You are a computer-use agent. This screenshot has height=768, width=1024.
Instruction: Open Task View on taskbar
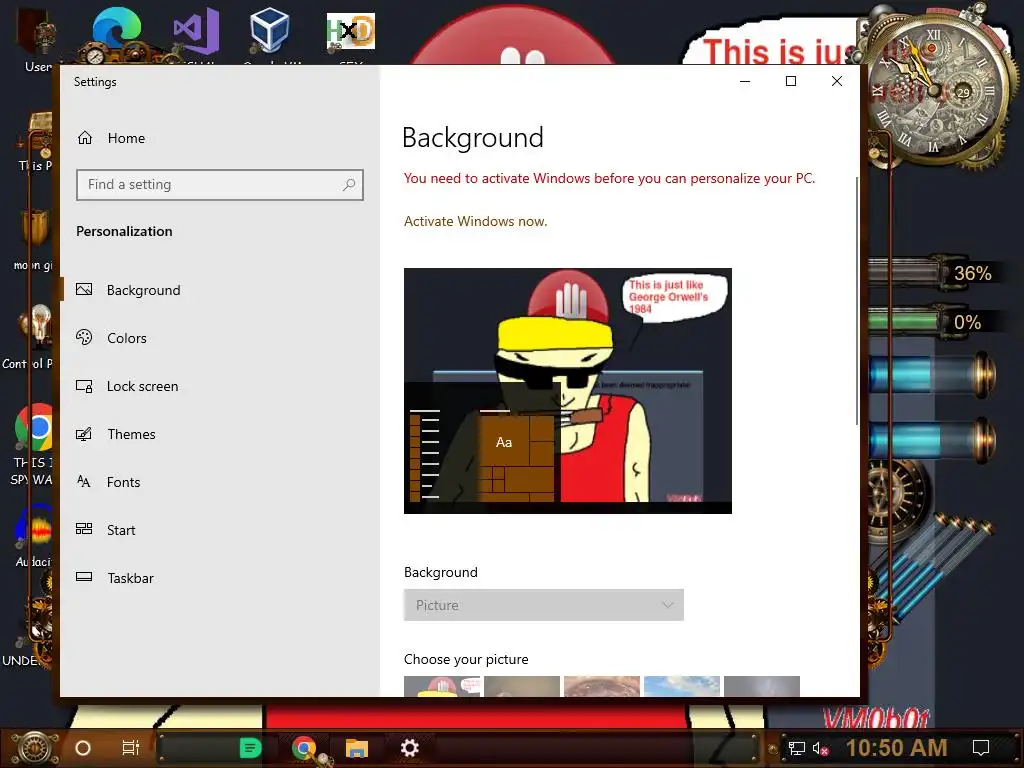coord(131,748)
